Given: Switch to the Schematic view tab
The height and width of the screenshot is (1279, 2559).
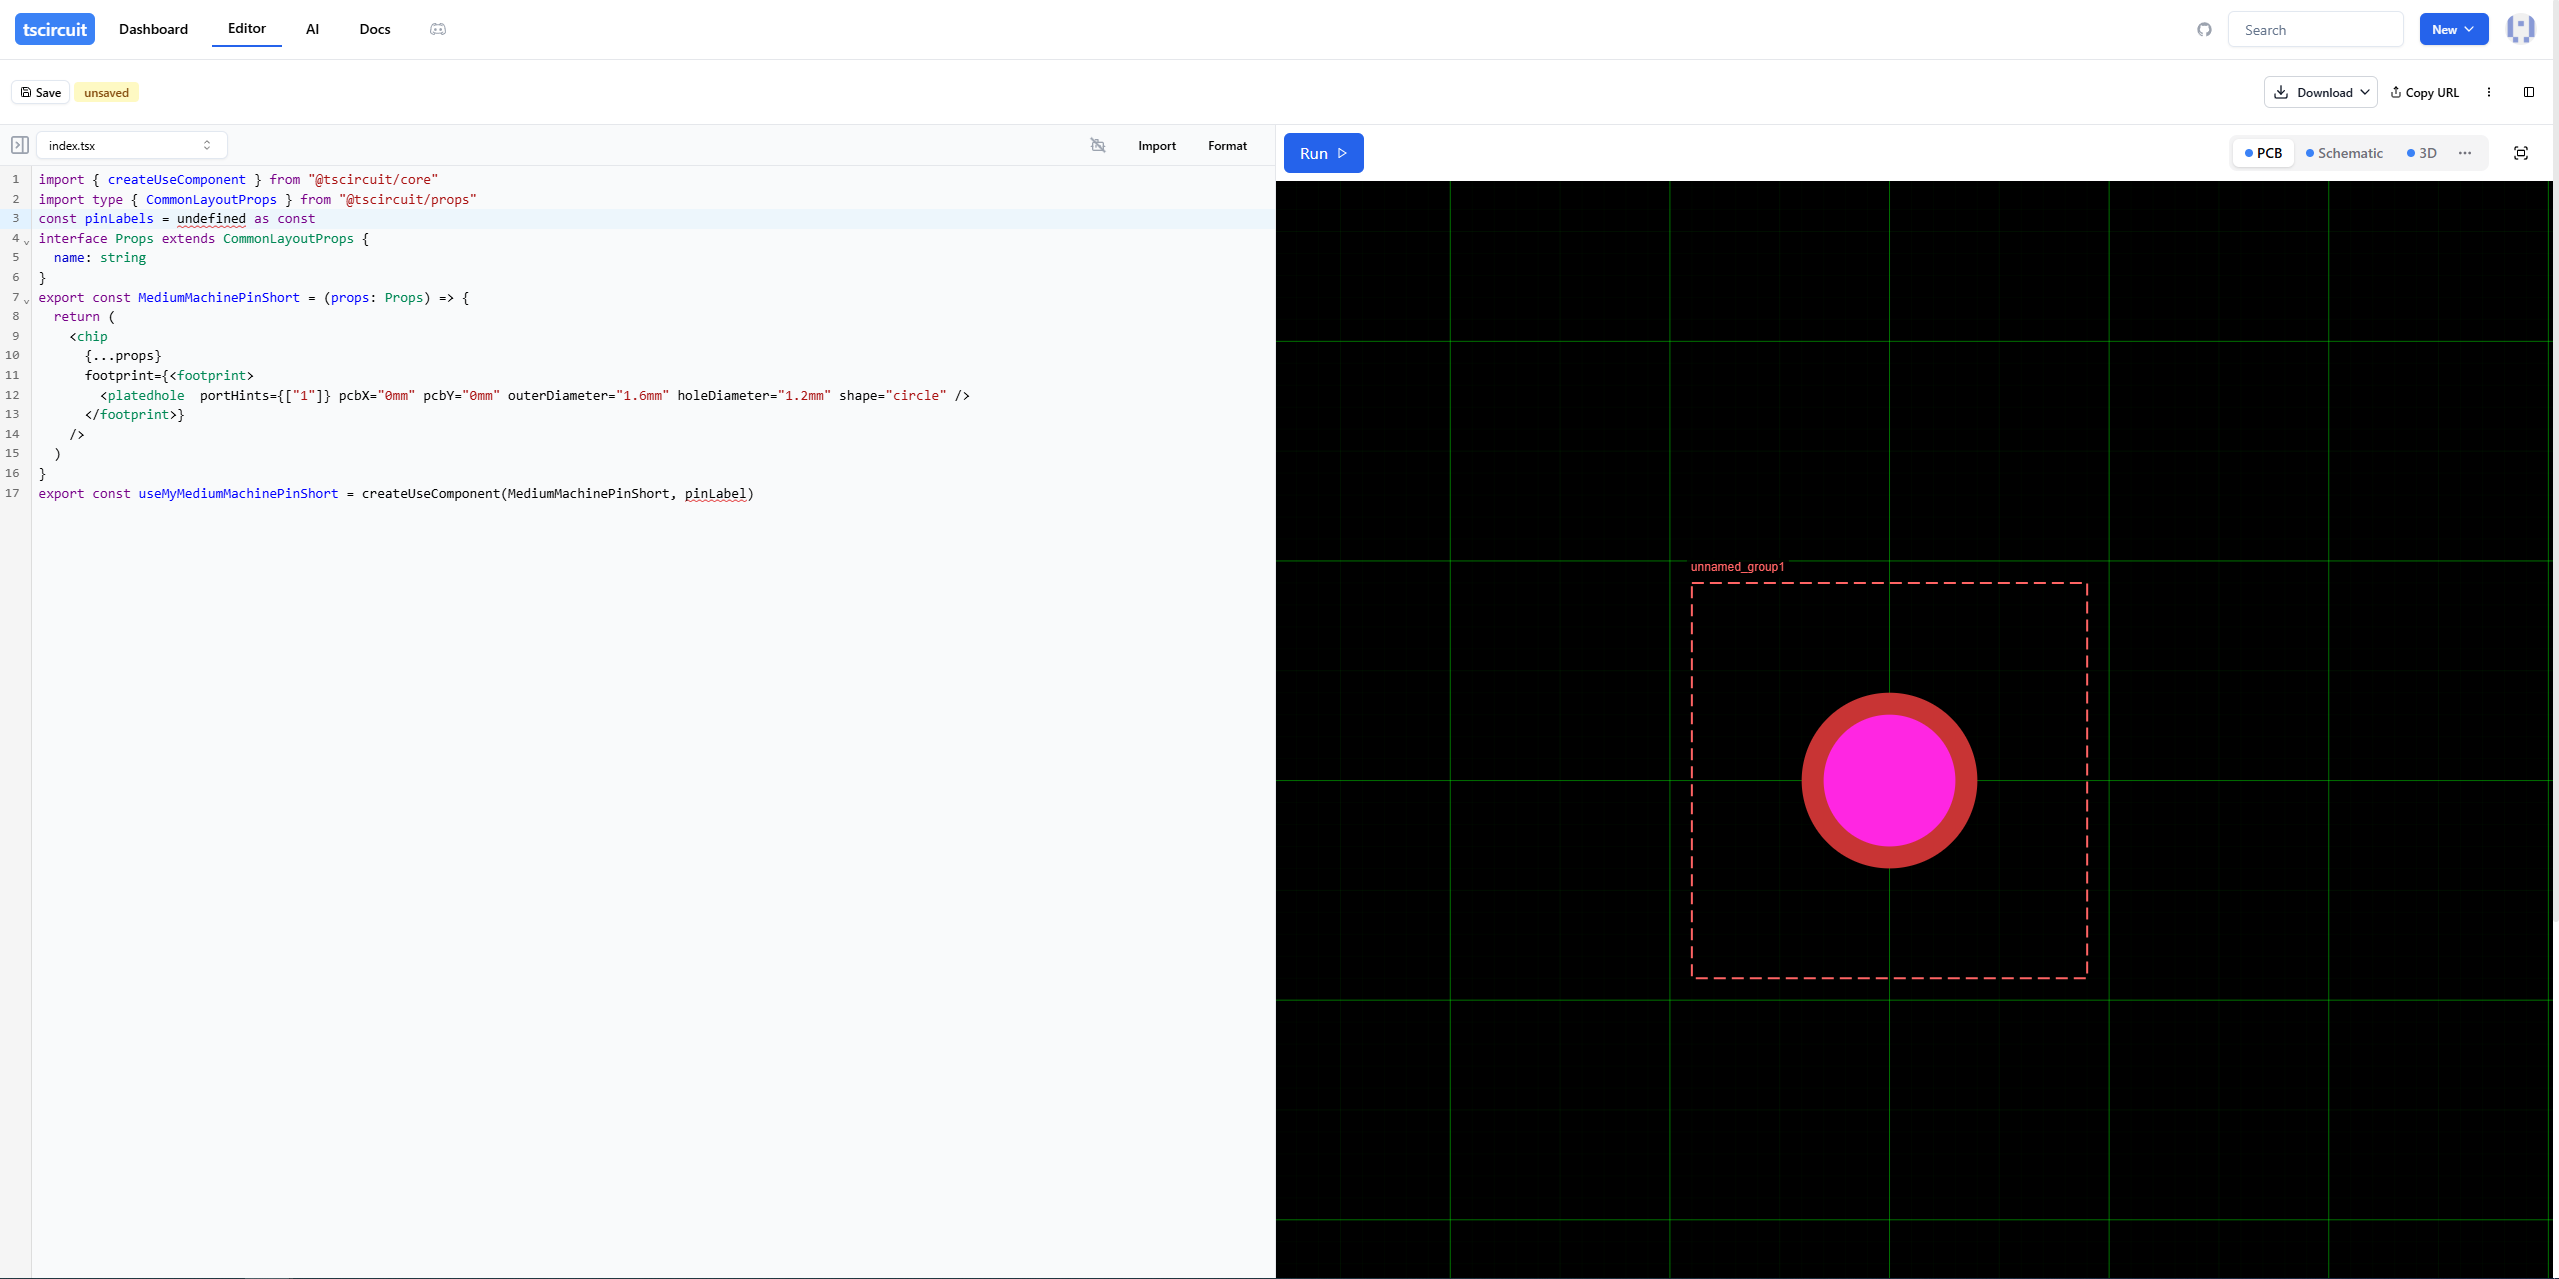Looking at the screenshot, I should pos(2343,153).
